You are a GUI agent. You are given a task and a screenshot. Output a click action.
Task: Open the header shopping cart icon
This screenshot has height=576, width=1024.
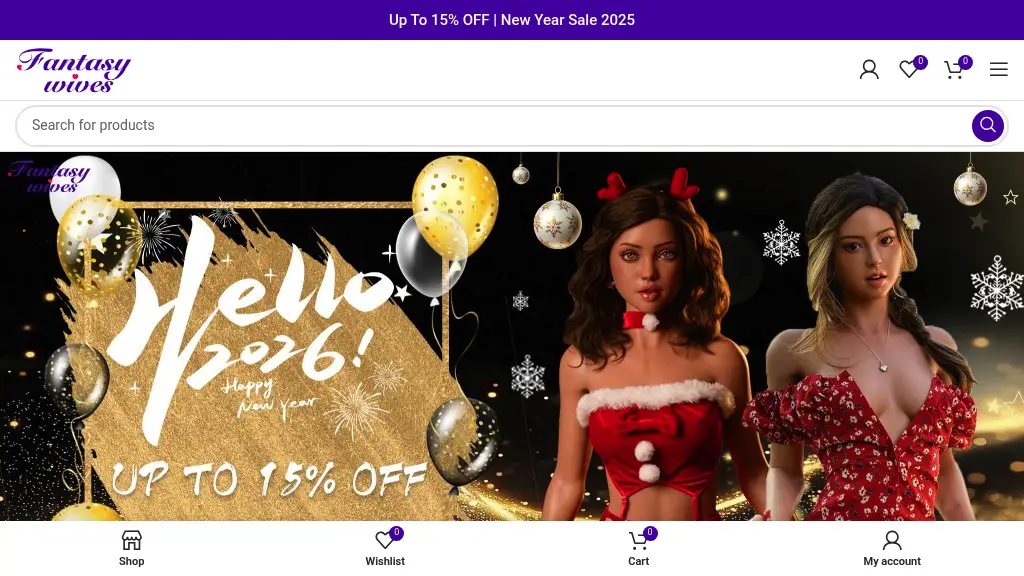tap(954, 69)
